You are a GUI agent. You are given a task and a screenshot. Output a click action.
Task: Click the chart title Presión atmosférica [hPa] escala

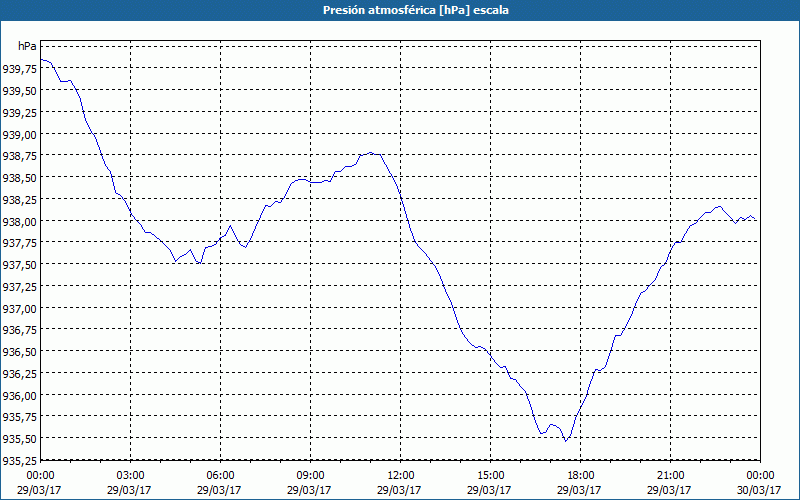[x=415, y=10]
